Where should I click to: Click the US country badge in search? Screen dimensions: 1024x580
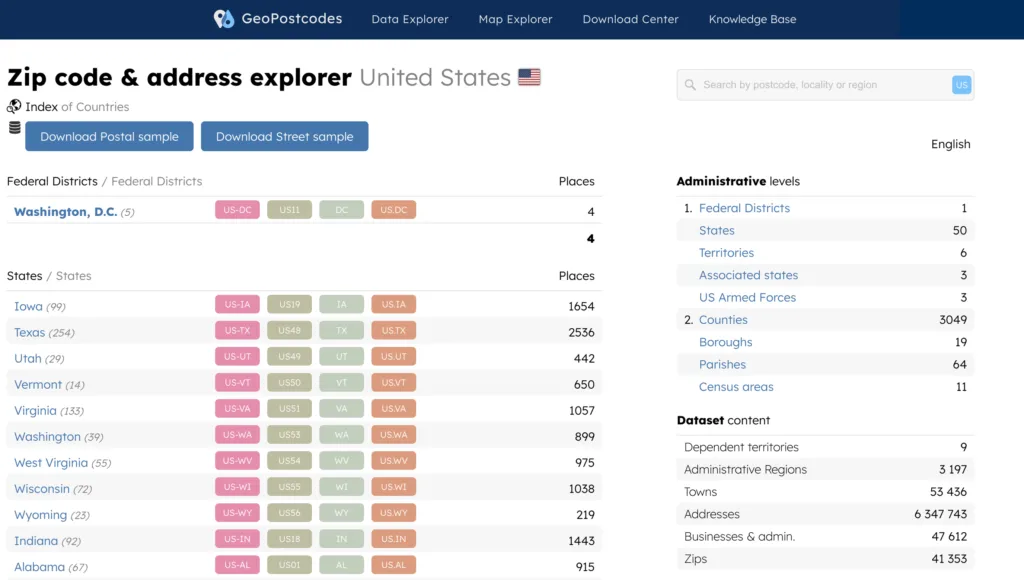pyautogui.click(x=961, y=85)
